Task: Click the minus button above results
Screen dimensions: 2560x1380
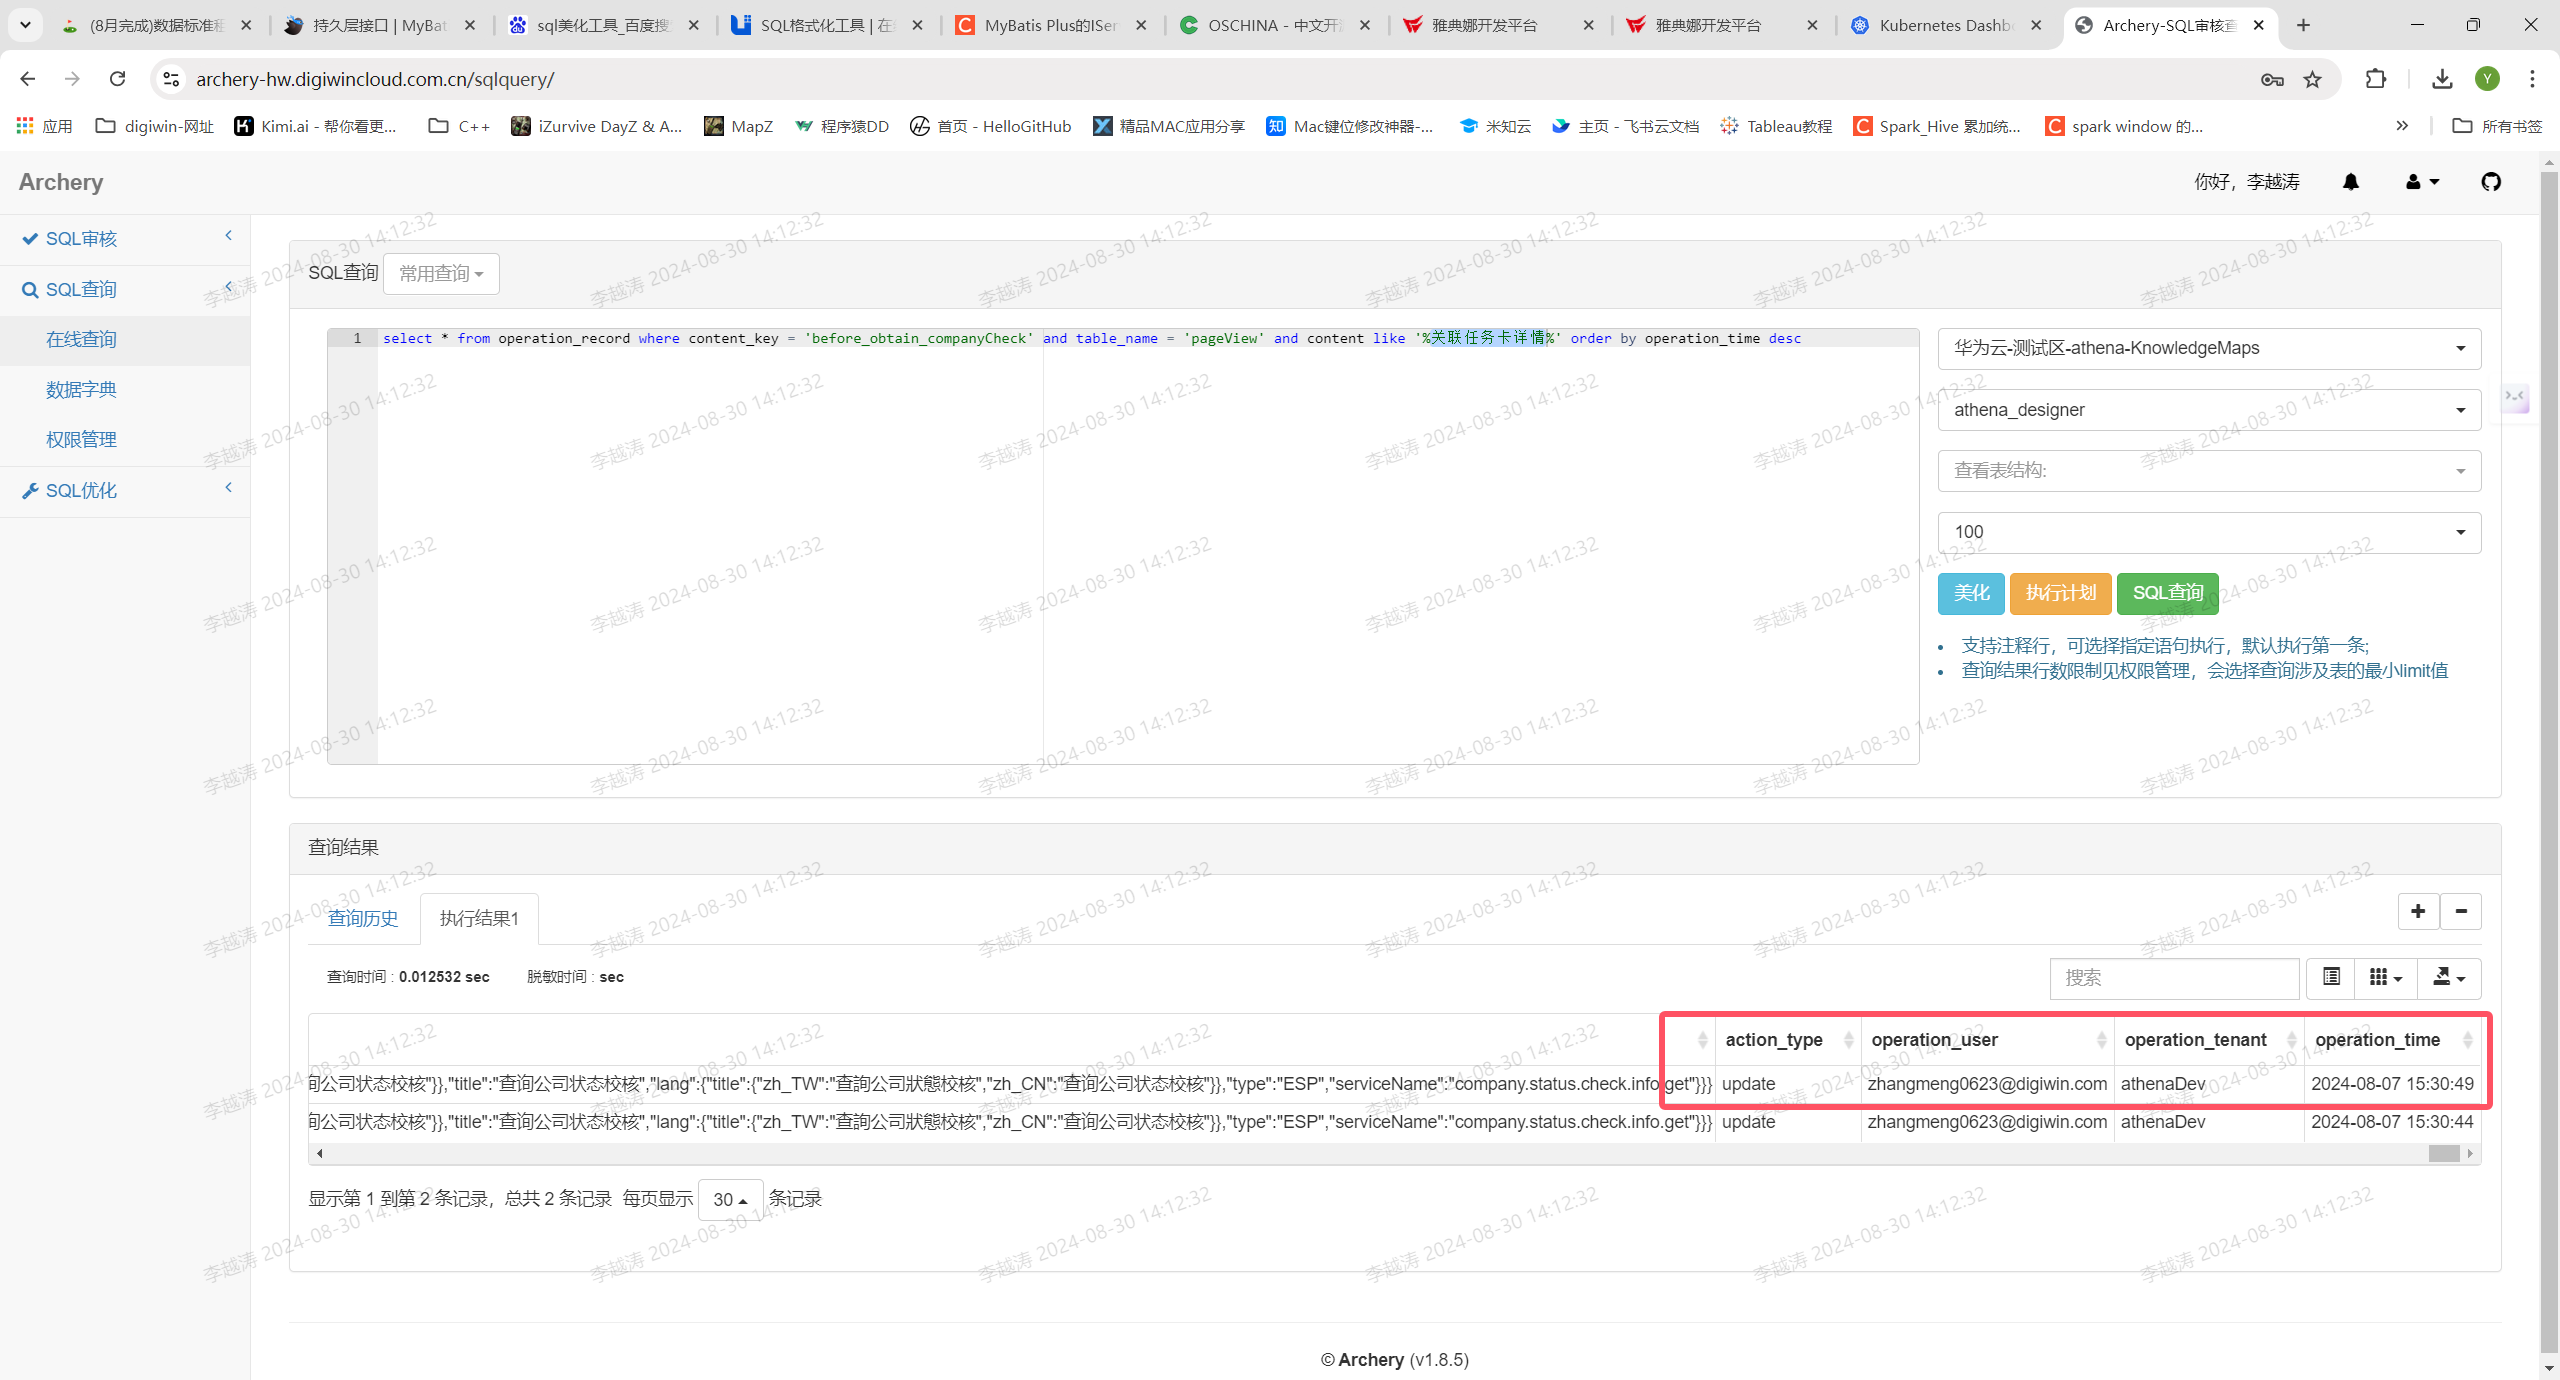Action: pos(2461,911)
